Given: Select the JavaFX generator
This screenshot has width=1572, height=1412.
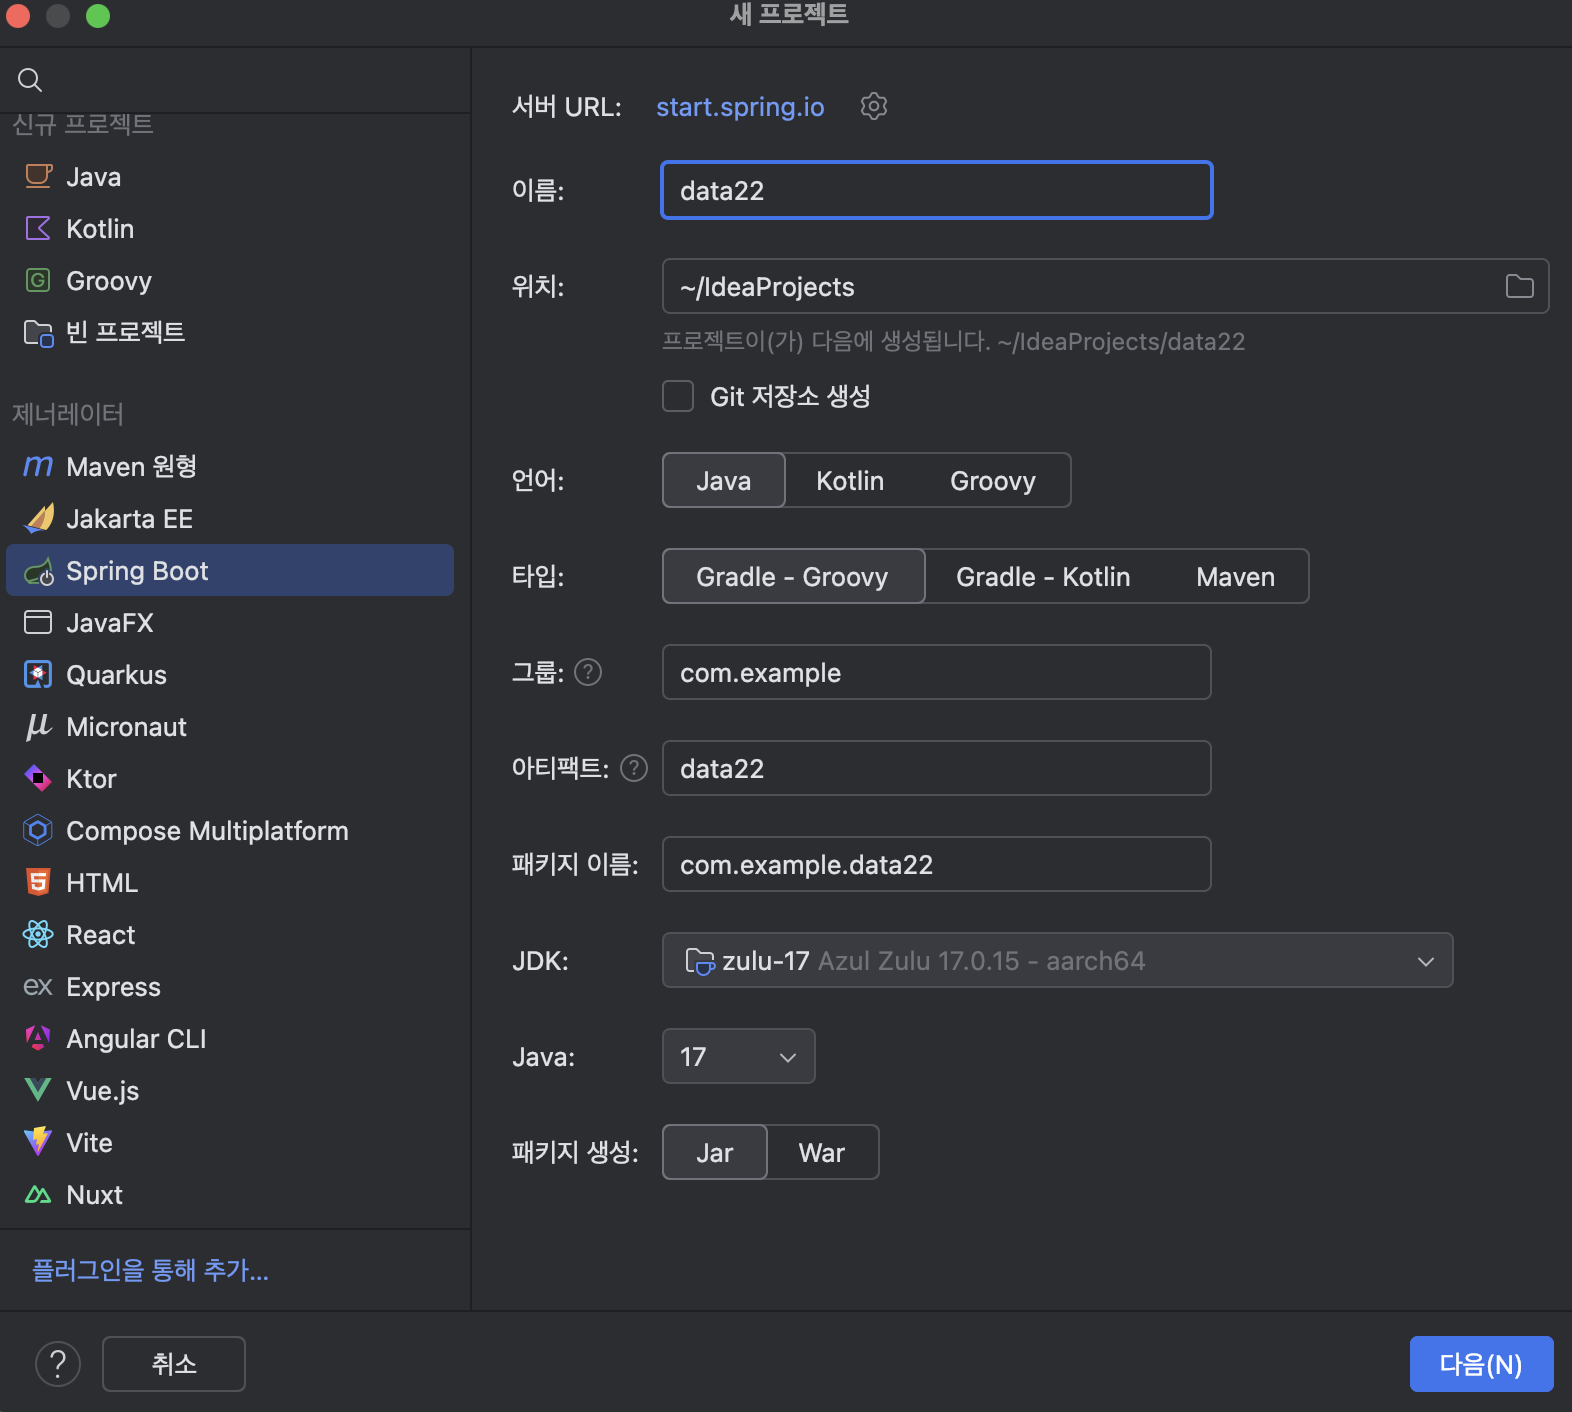Looking at the screenshot, I should tap(230, 623).
